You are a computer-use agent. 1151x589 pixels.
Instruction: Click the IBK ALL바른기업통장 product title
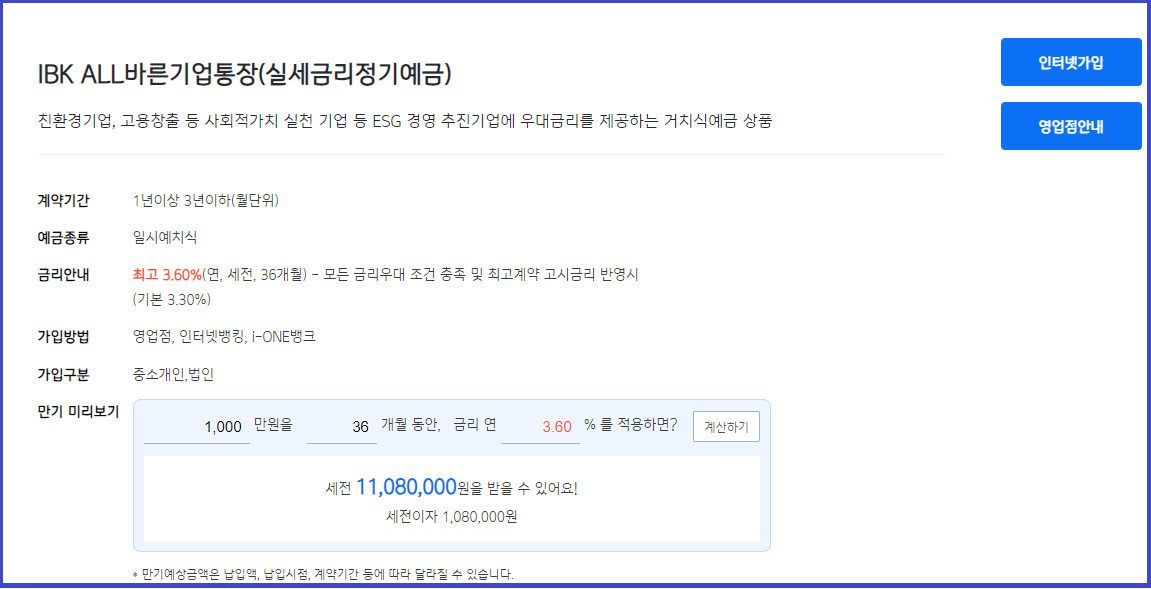244,74
